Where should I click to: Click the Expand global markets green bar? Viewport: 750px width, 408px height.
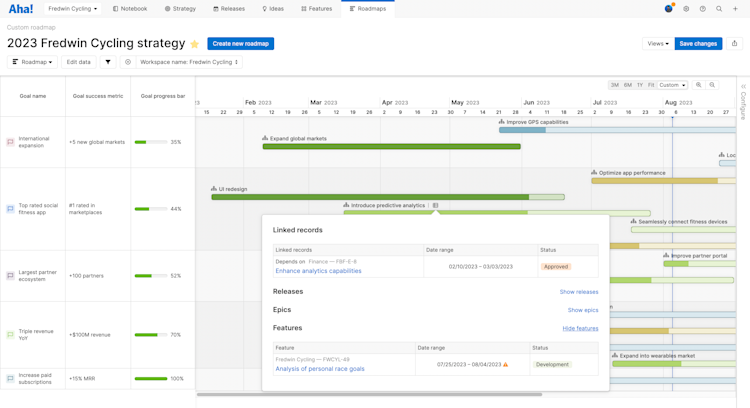coord(392,146)
